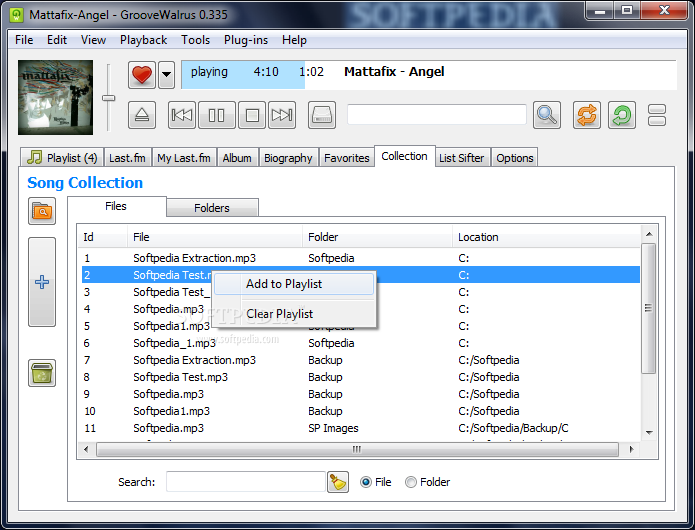Open the dropdown arrow beside the heart
The height and width of the screenshot is (530, 695).
[167, 74]
